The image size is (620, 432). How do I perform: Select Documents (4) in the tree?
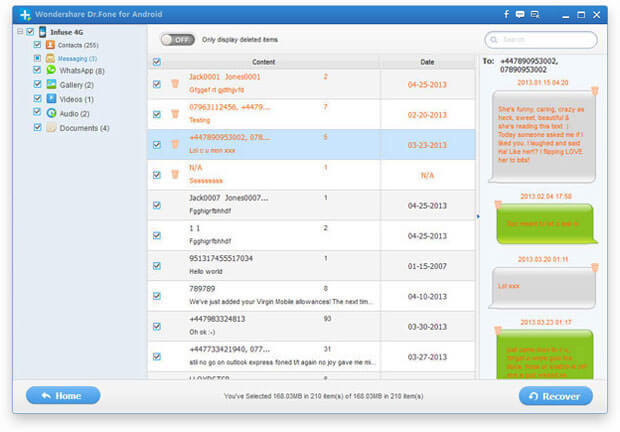point(85,128)
